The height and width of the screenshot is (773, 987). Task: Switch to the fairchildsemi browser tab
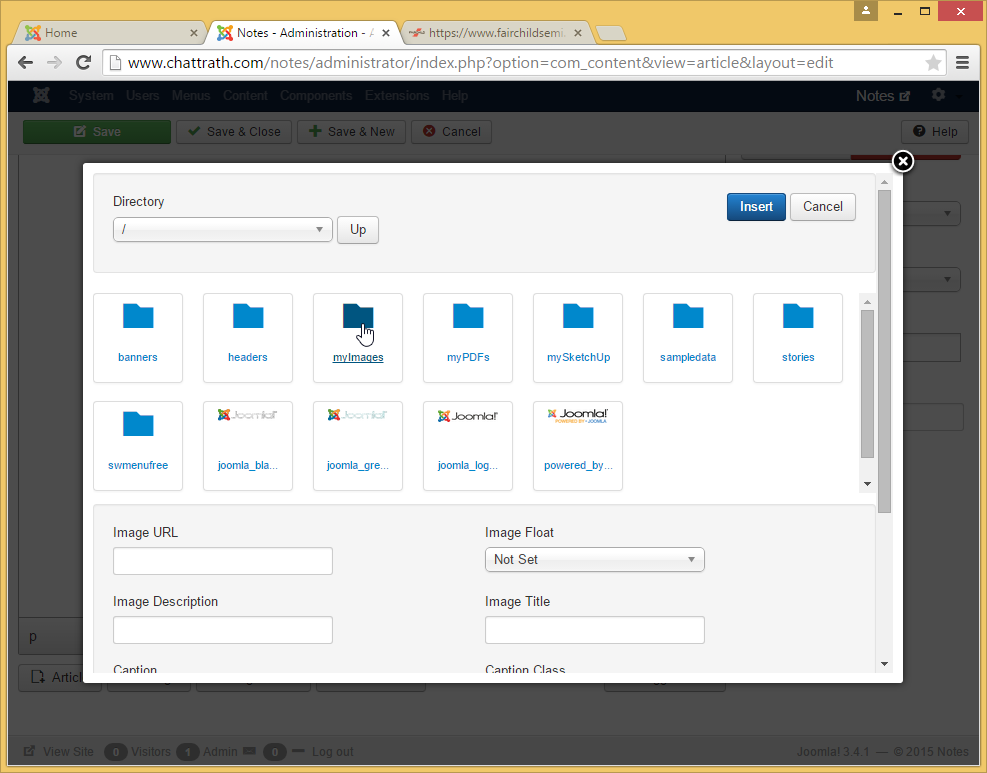(x=495, y=33)
